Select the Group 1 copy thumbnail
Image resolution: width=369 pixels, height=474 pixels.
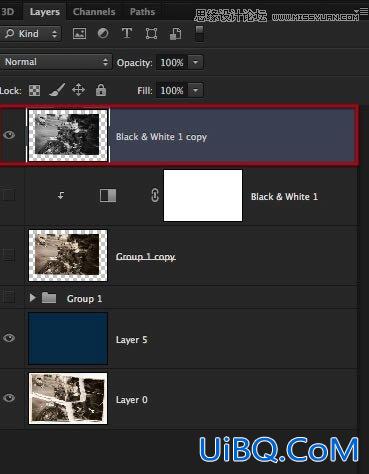68,255
